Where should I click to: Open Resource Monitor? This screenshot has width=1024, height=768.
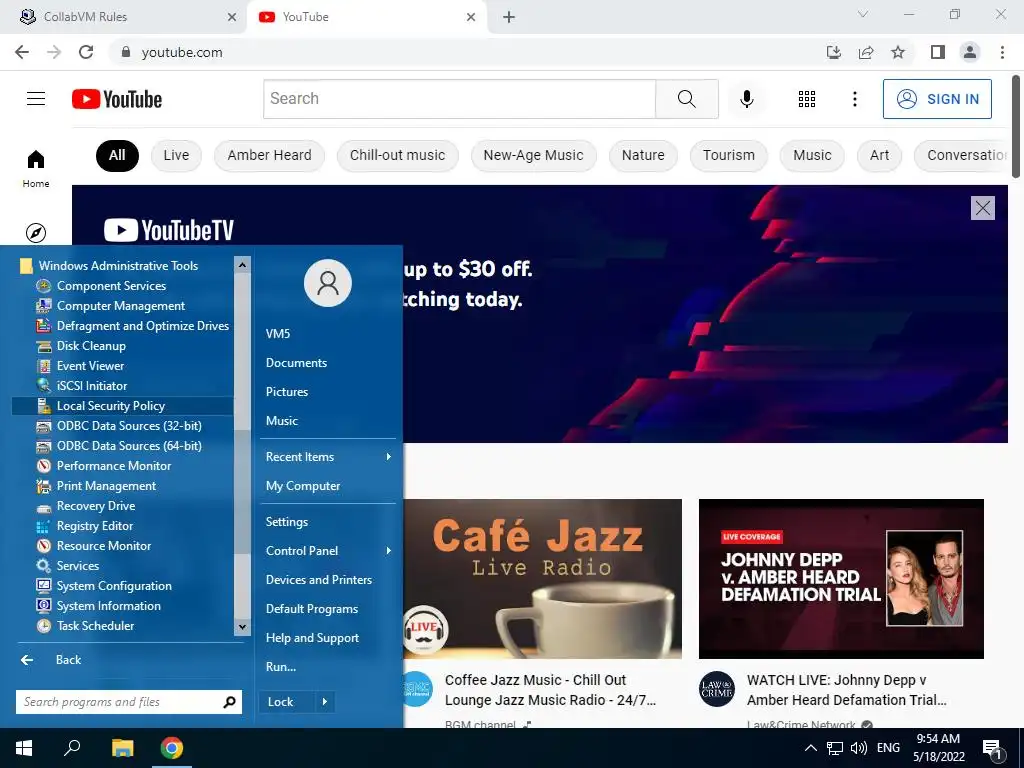pyautogui.click(x=103, y=545)
